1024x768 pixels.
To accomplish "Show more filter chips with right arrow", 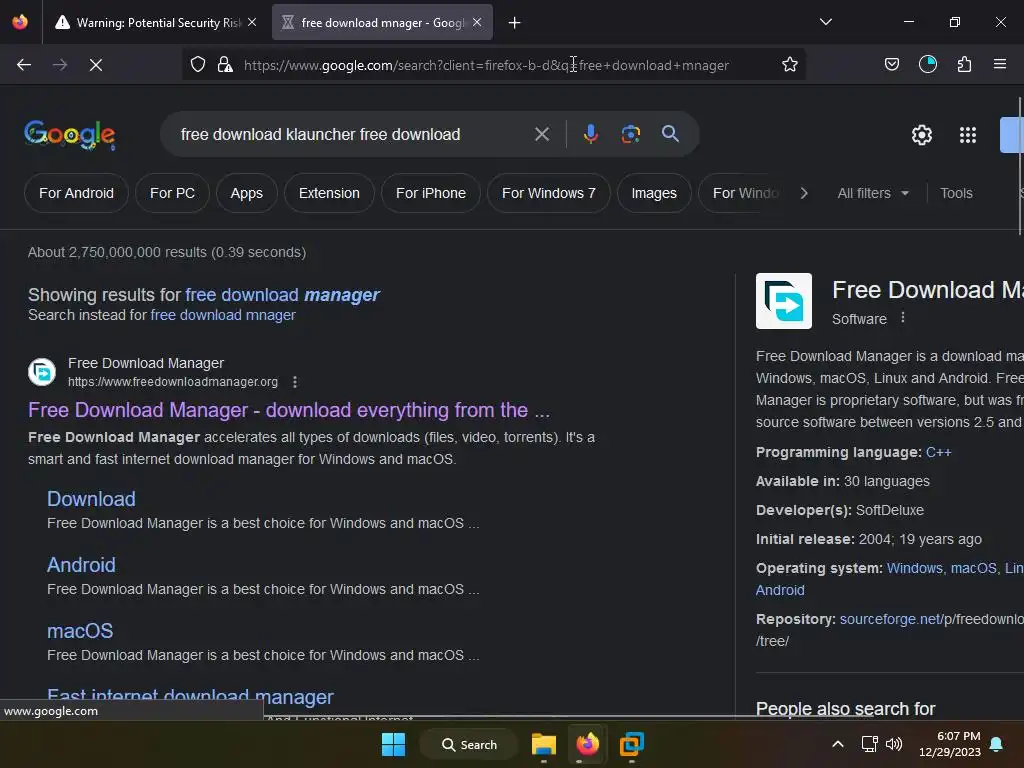I will point(804,193).
